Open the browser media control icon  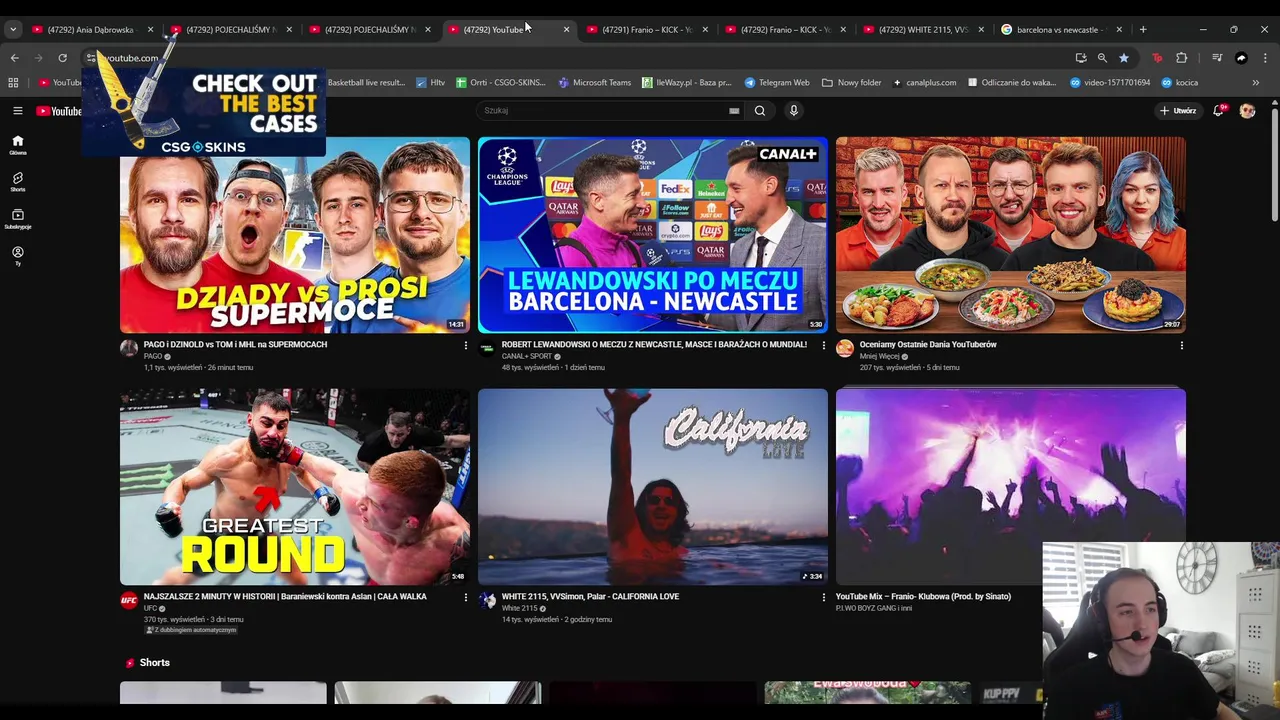pyautogui.click(x=1217, y=58)
